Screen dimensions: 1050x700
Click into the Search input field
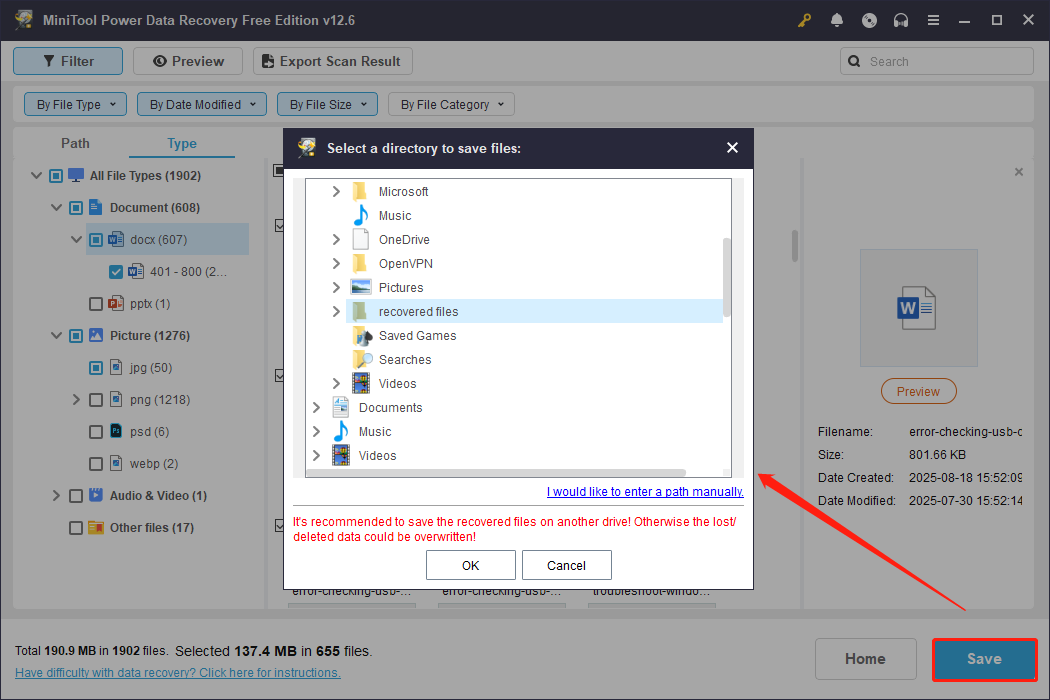[937, 62]
